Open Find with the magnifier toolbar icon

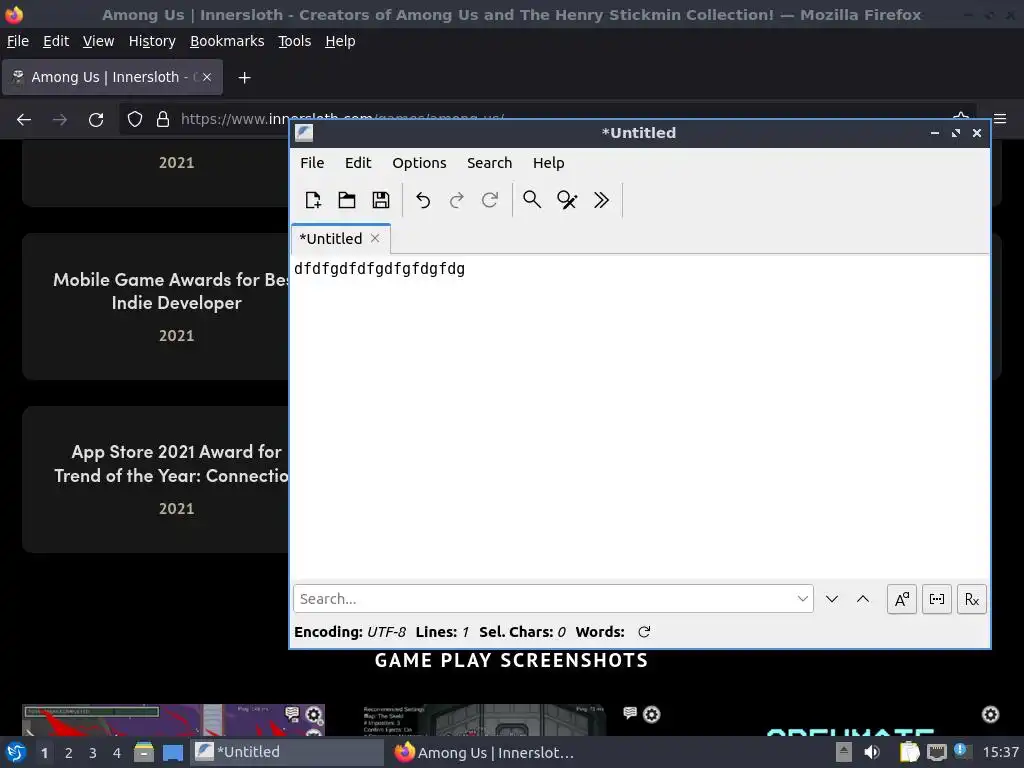pos(532,200)
